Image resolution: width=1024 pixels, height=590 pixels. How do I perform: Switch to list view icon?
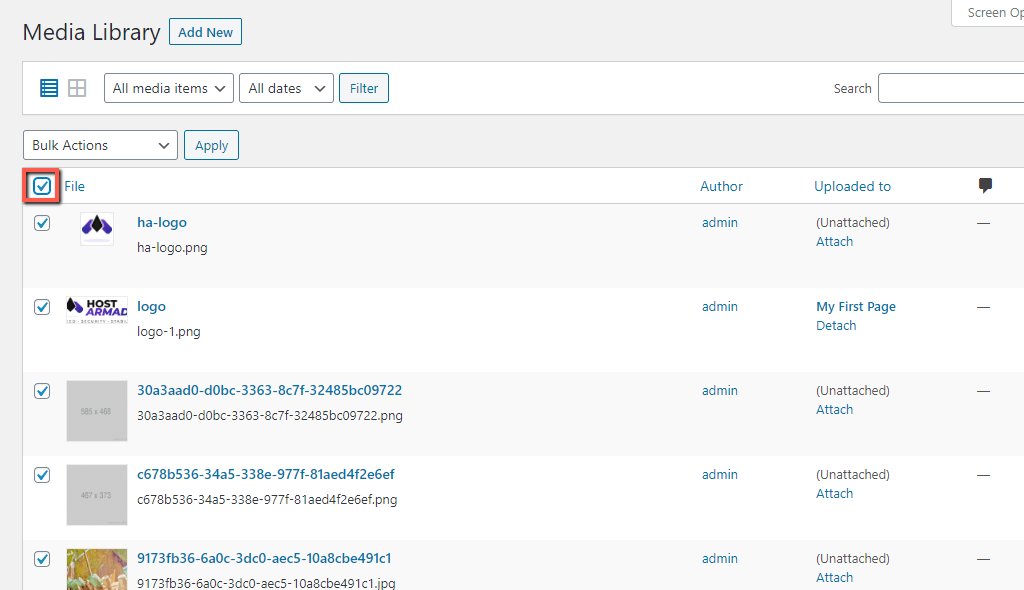coord(49,88)
